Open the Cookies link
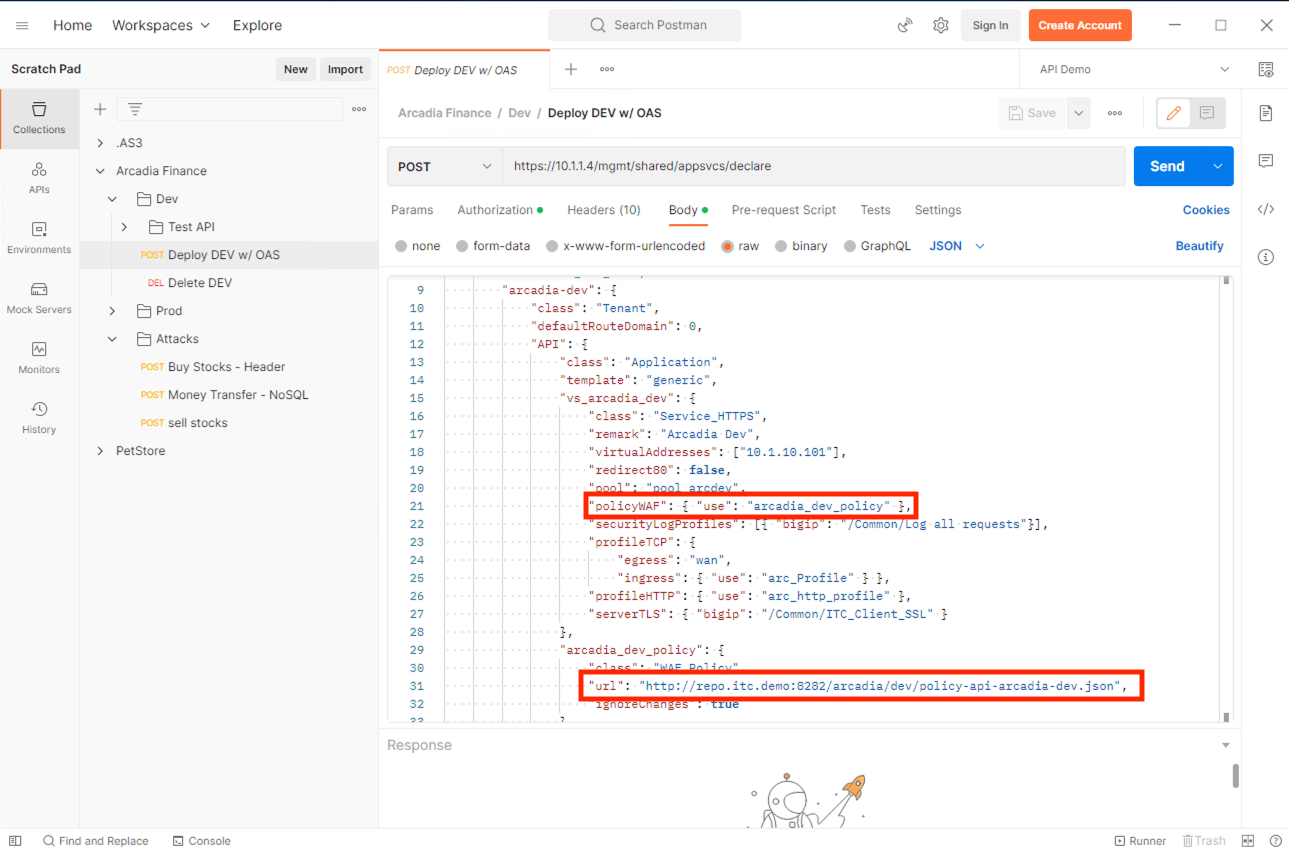 click(x=1206, y=210)
